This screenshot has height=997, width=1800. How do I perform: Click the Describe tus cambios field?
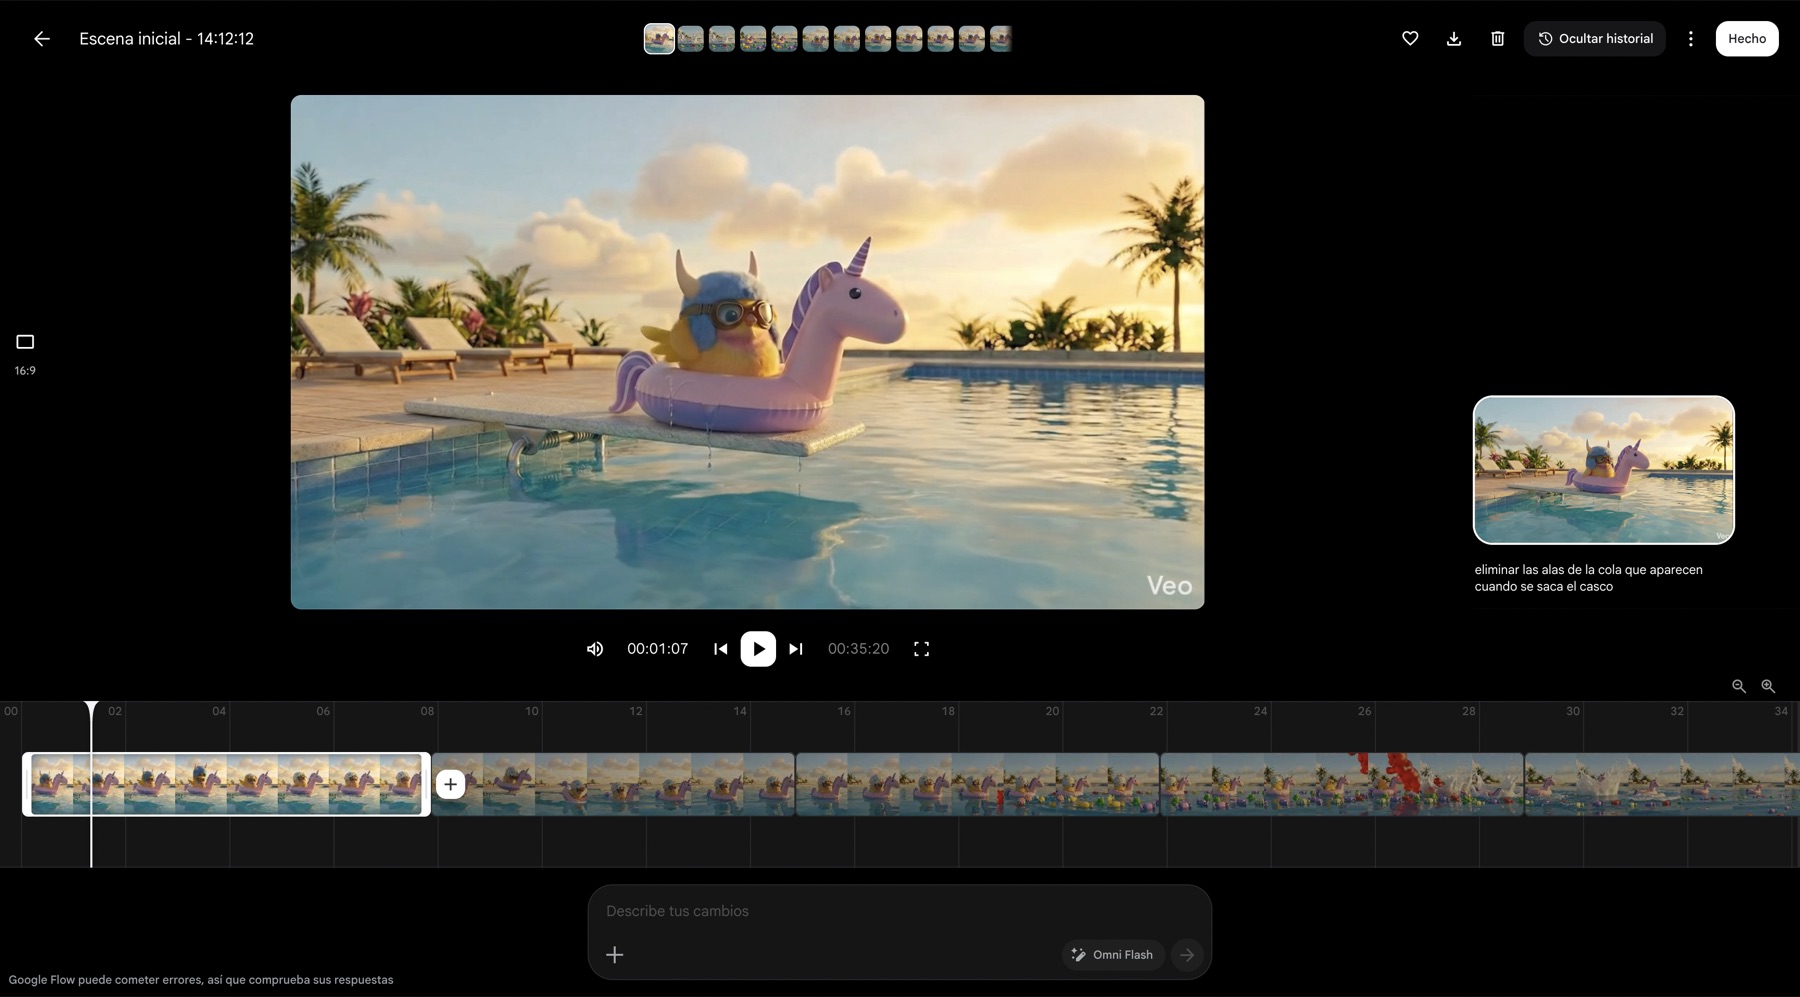point(899,911)
